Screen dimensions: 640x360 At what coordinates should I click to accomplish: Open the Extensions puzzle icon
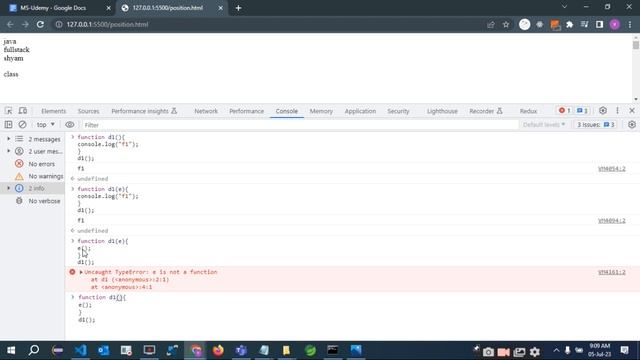pyautogui.click(x=570, y=24)
